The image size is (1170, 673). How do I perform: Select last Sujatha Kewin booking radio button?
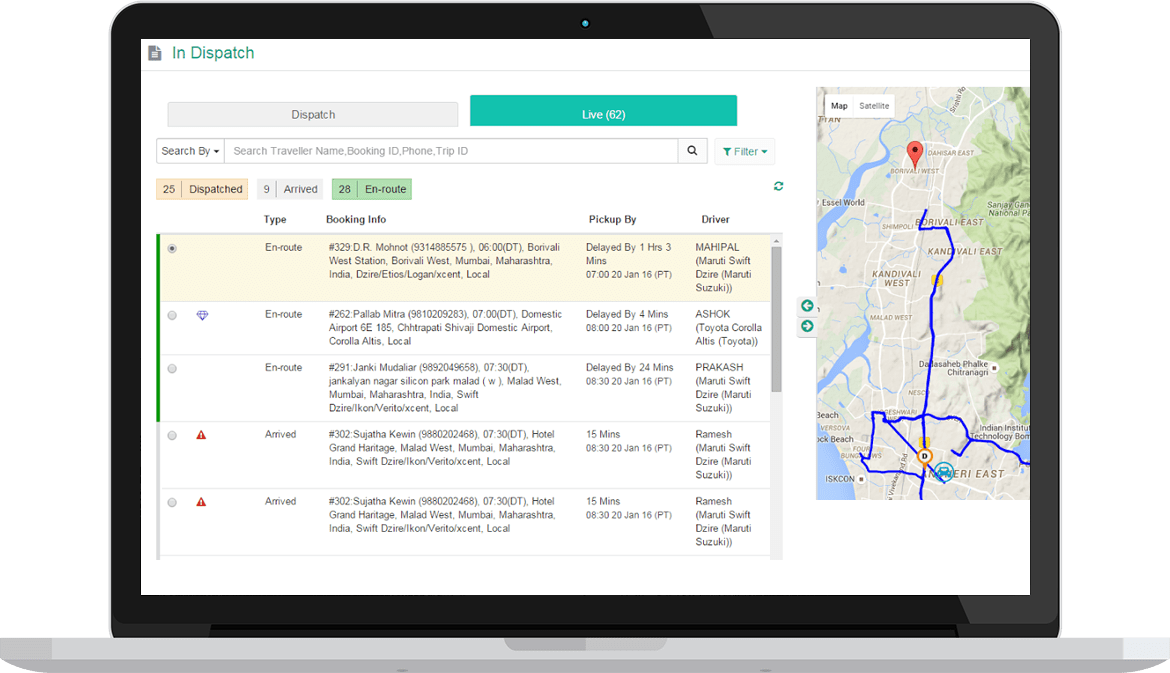tap(172, 503)
